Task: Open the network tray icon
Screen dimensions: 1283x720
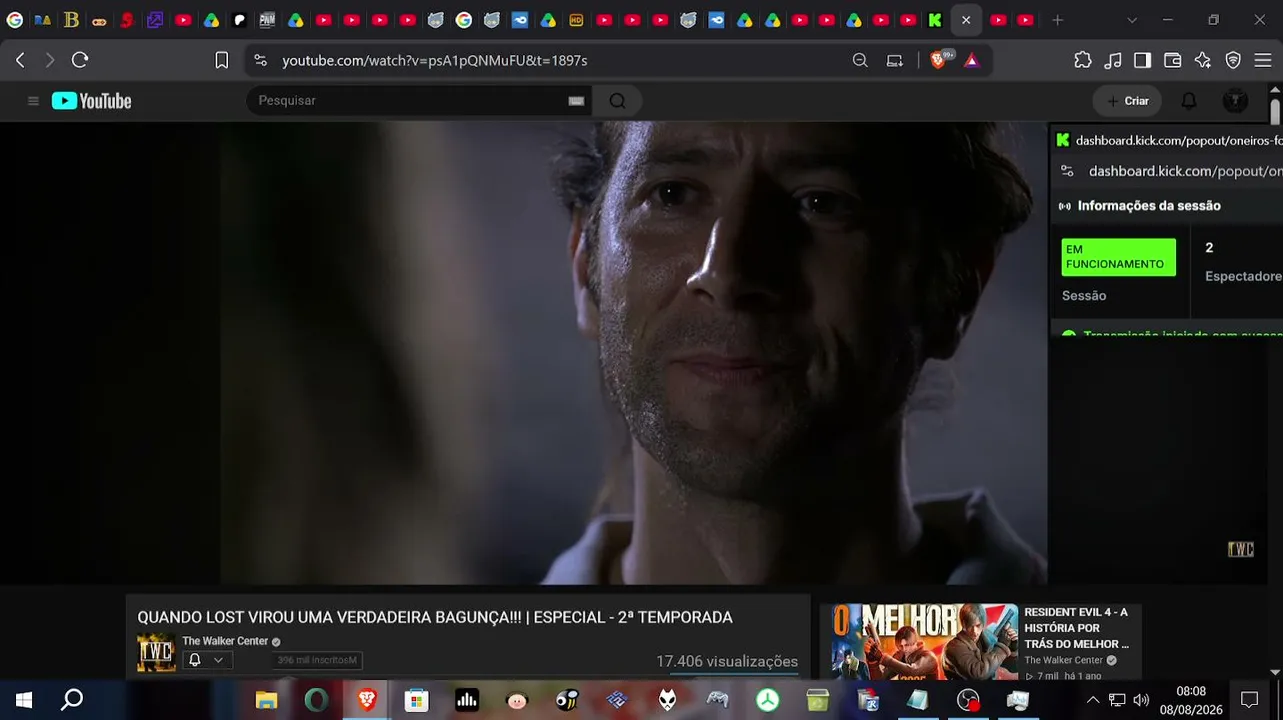Action: click(1117, 700)
